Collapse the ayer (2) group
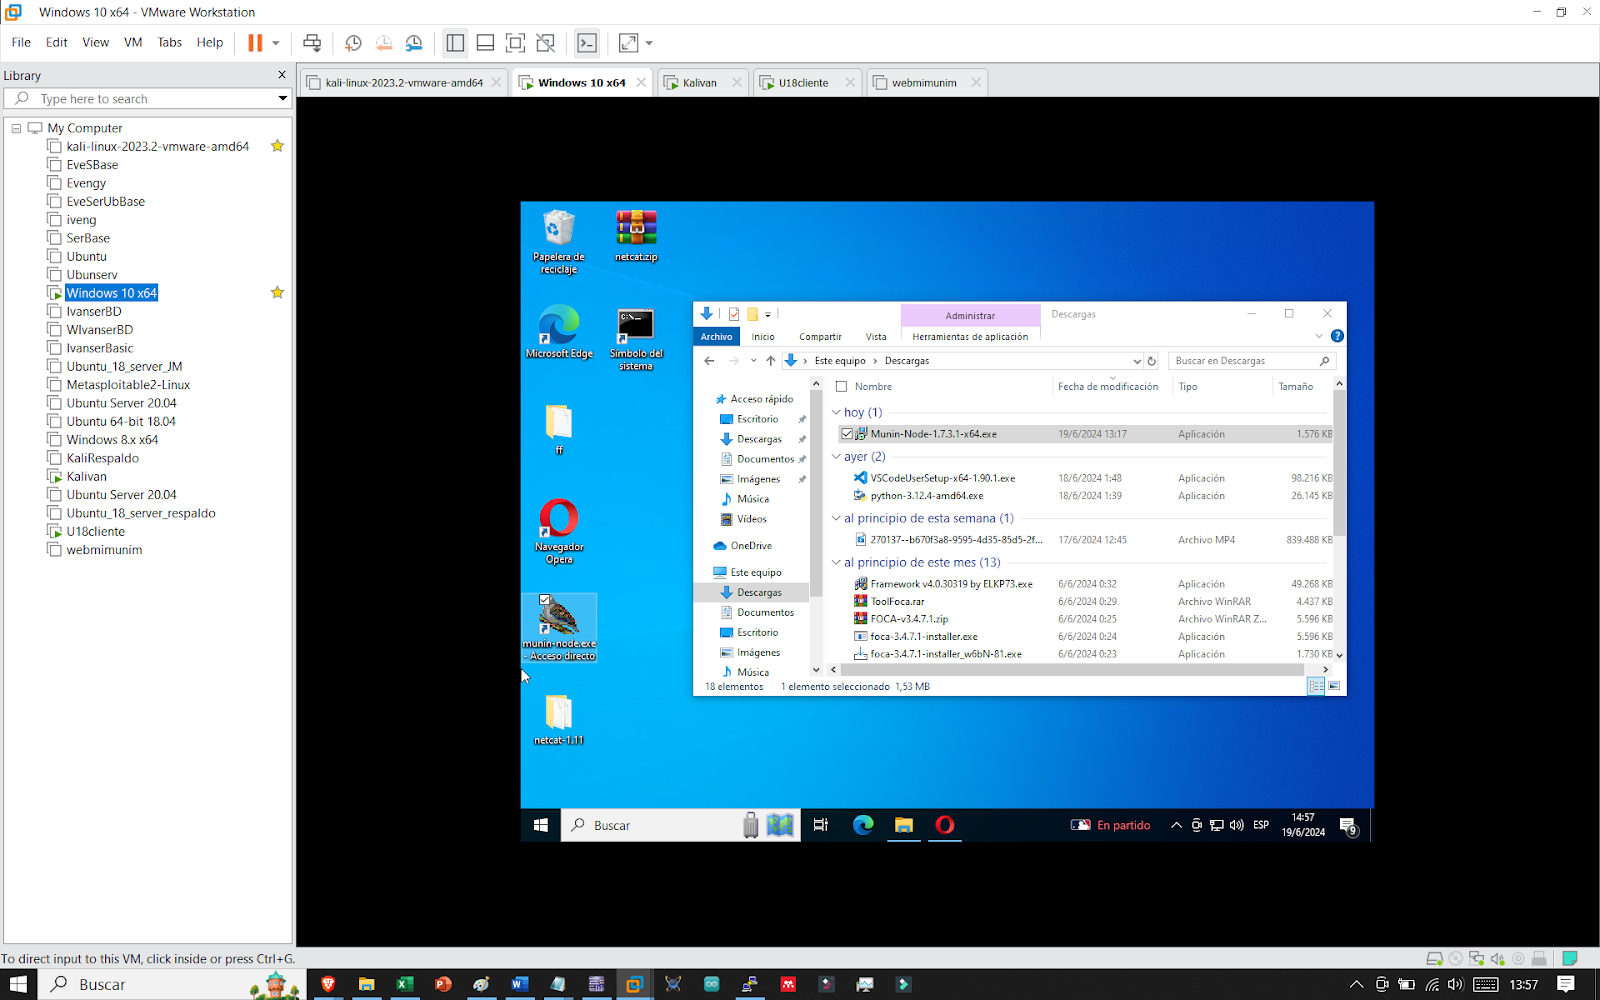The height and width of the screenshot is (1000, 1600). click(836, 456)
